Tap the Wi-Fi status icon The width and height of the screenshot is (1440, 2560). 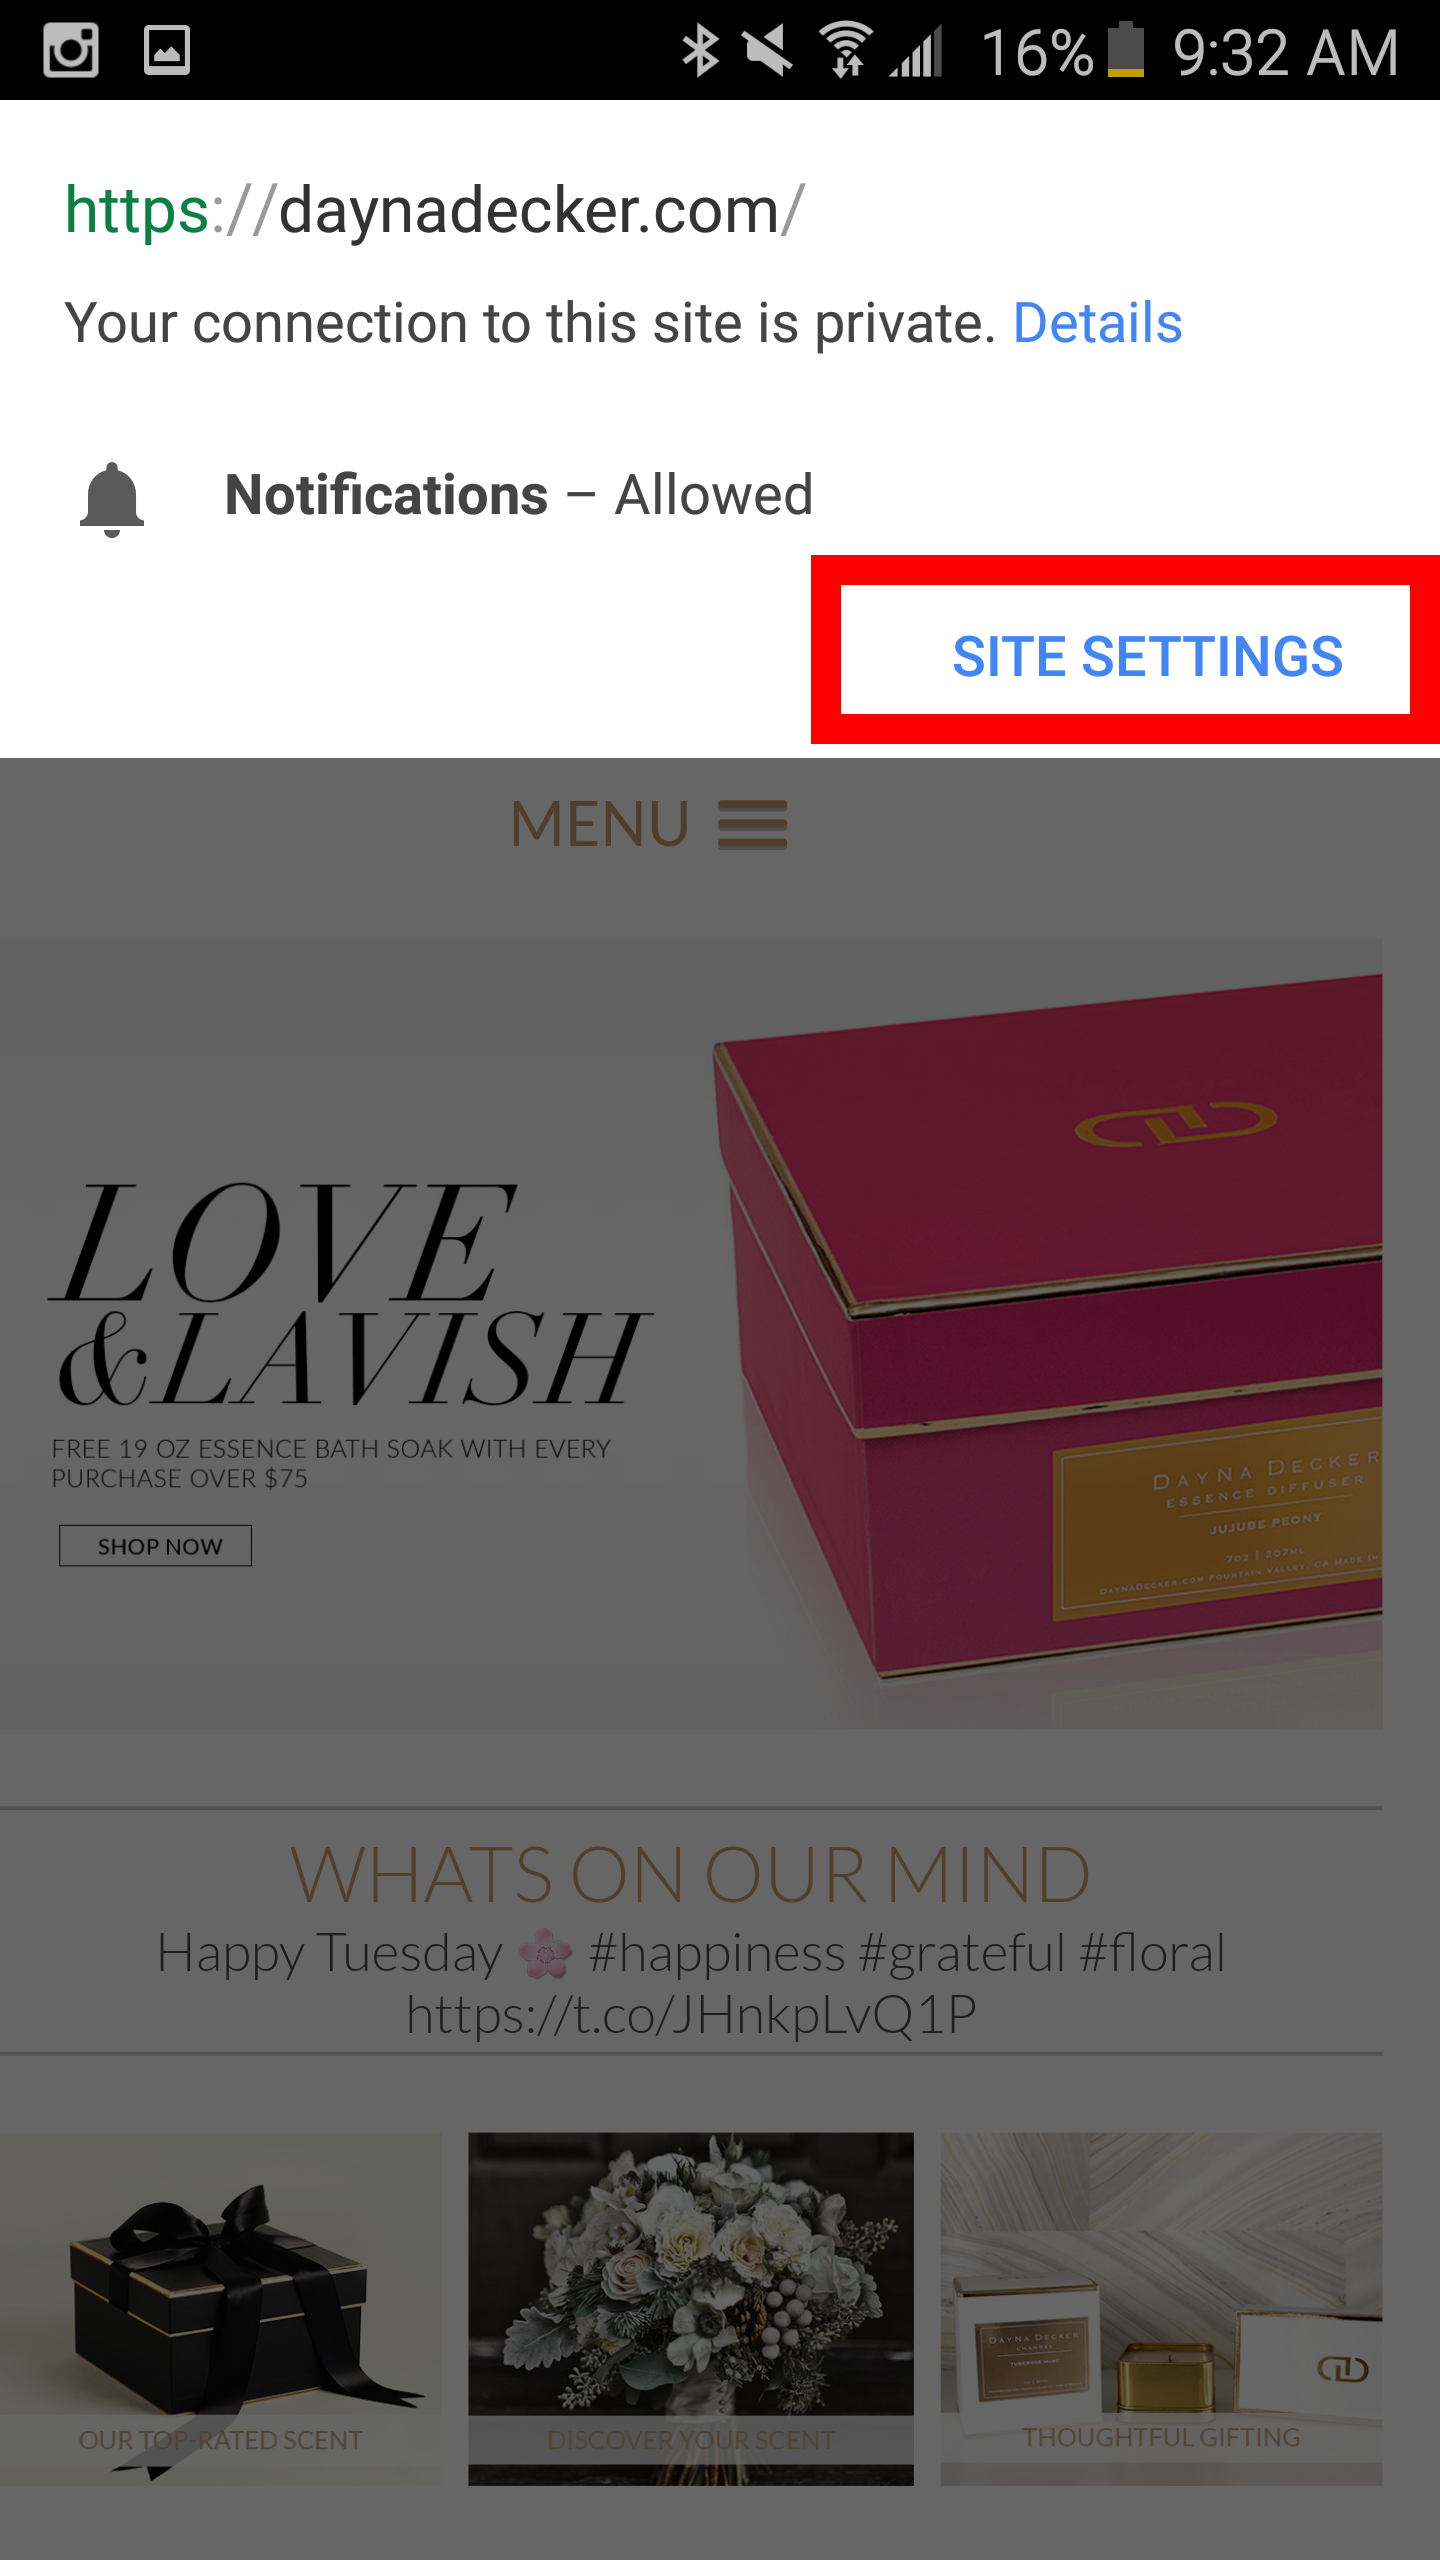847,50
